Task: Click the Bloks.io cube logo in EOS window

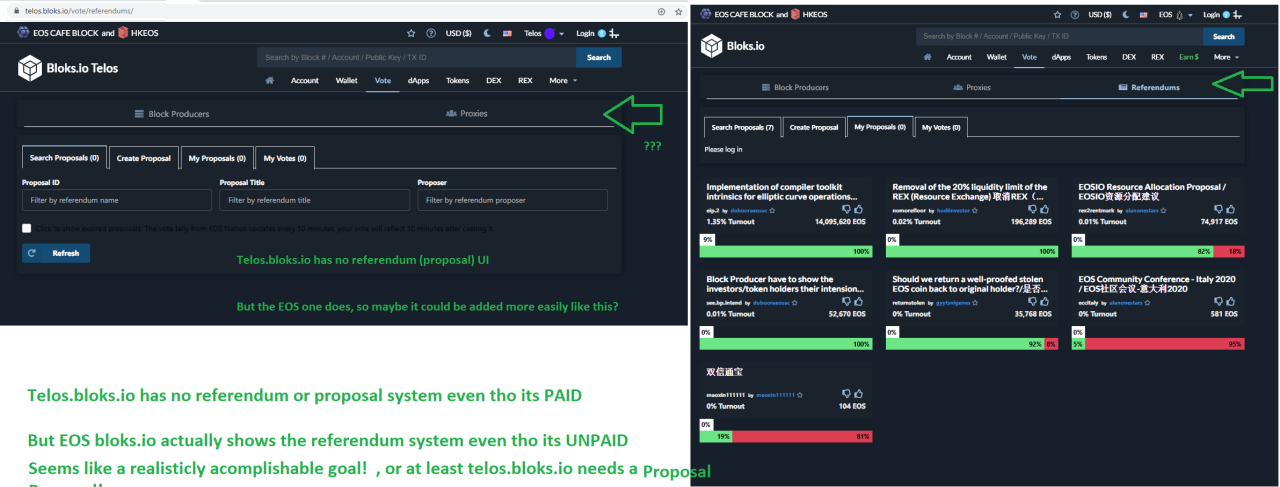Action: pos(711,45)
